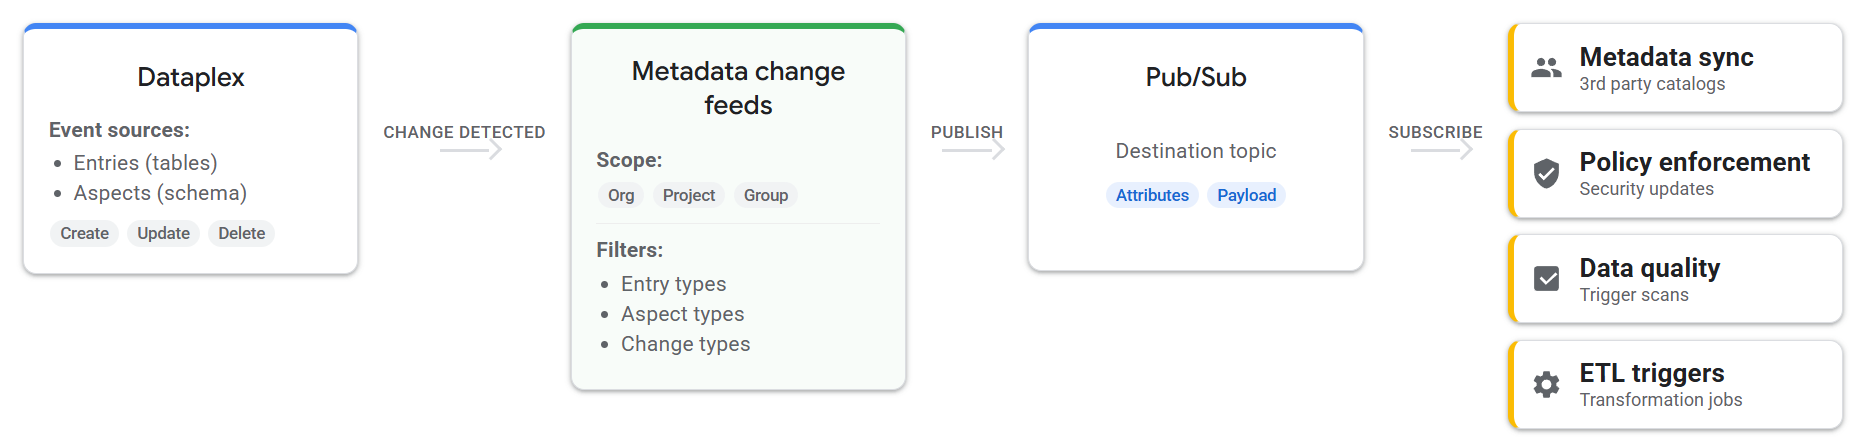Select the Update chip in Dataplex

(163, 233)
